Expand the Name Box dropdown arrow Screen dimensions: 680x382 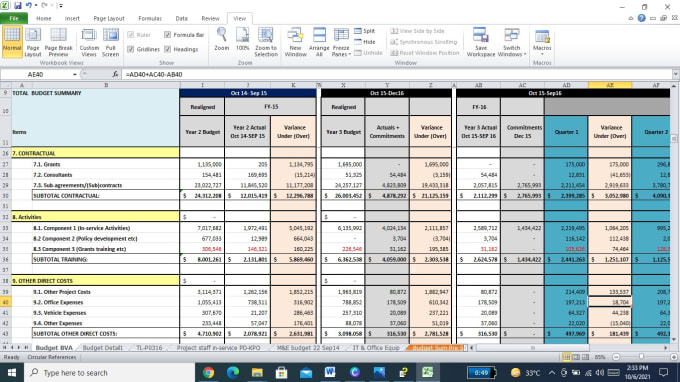pos(75,75)
